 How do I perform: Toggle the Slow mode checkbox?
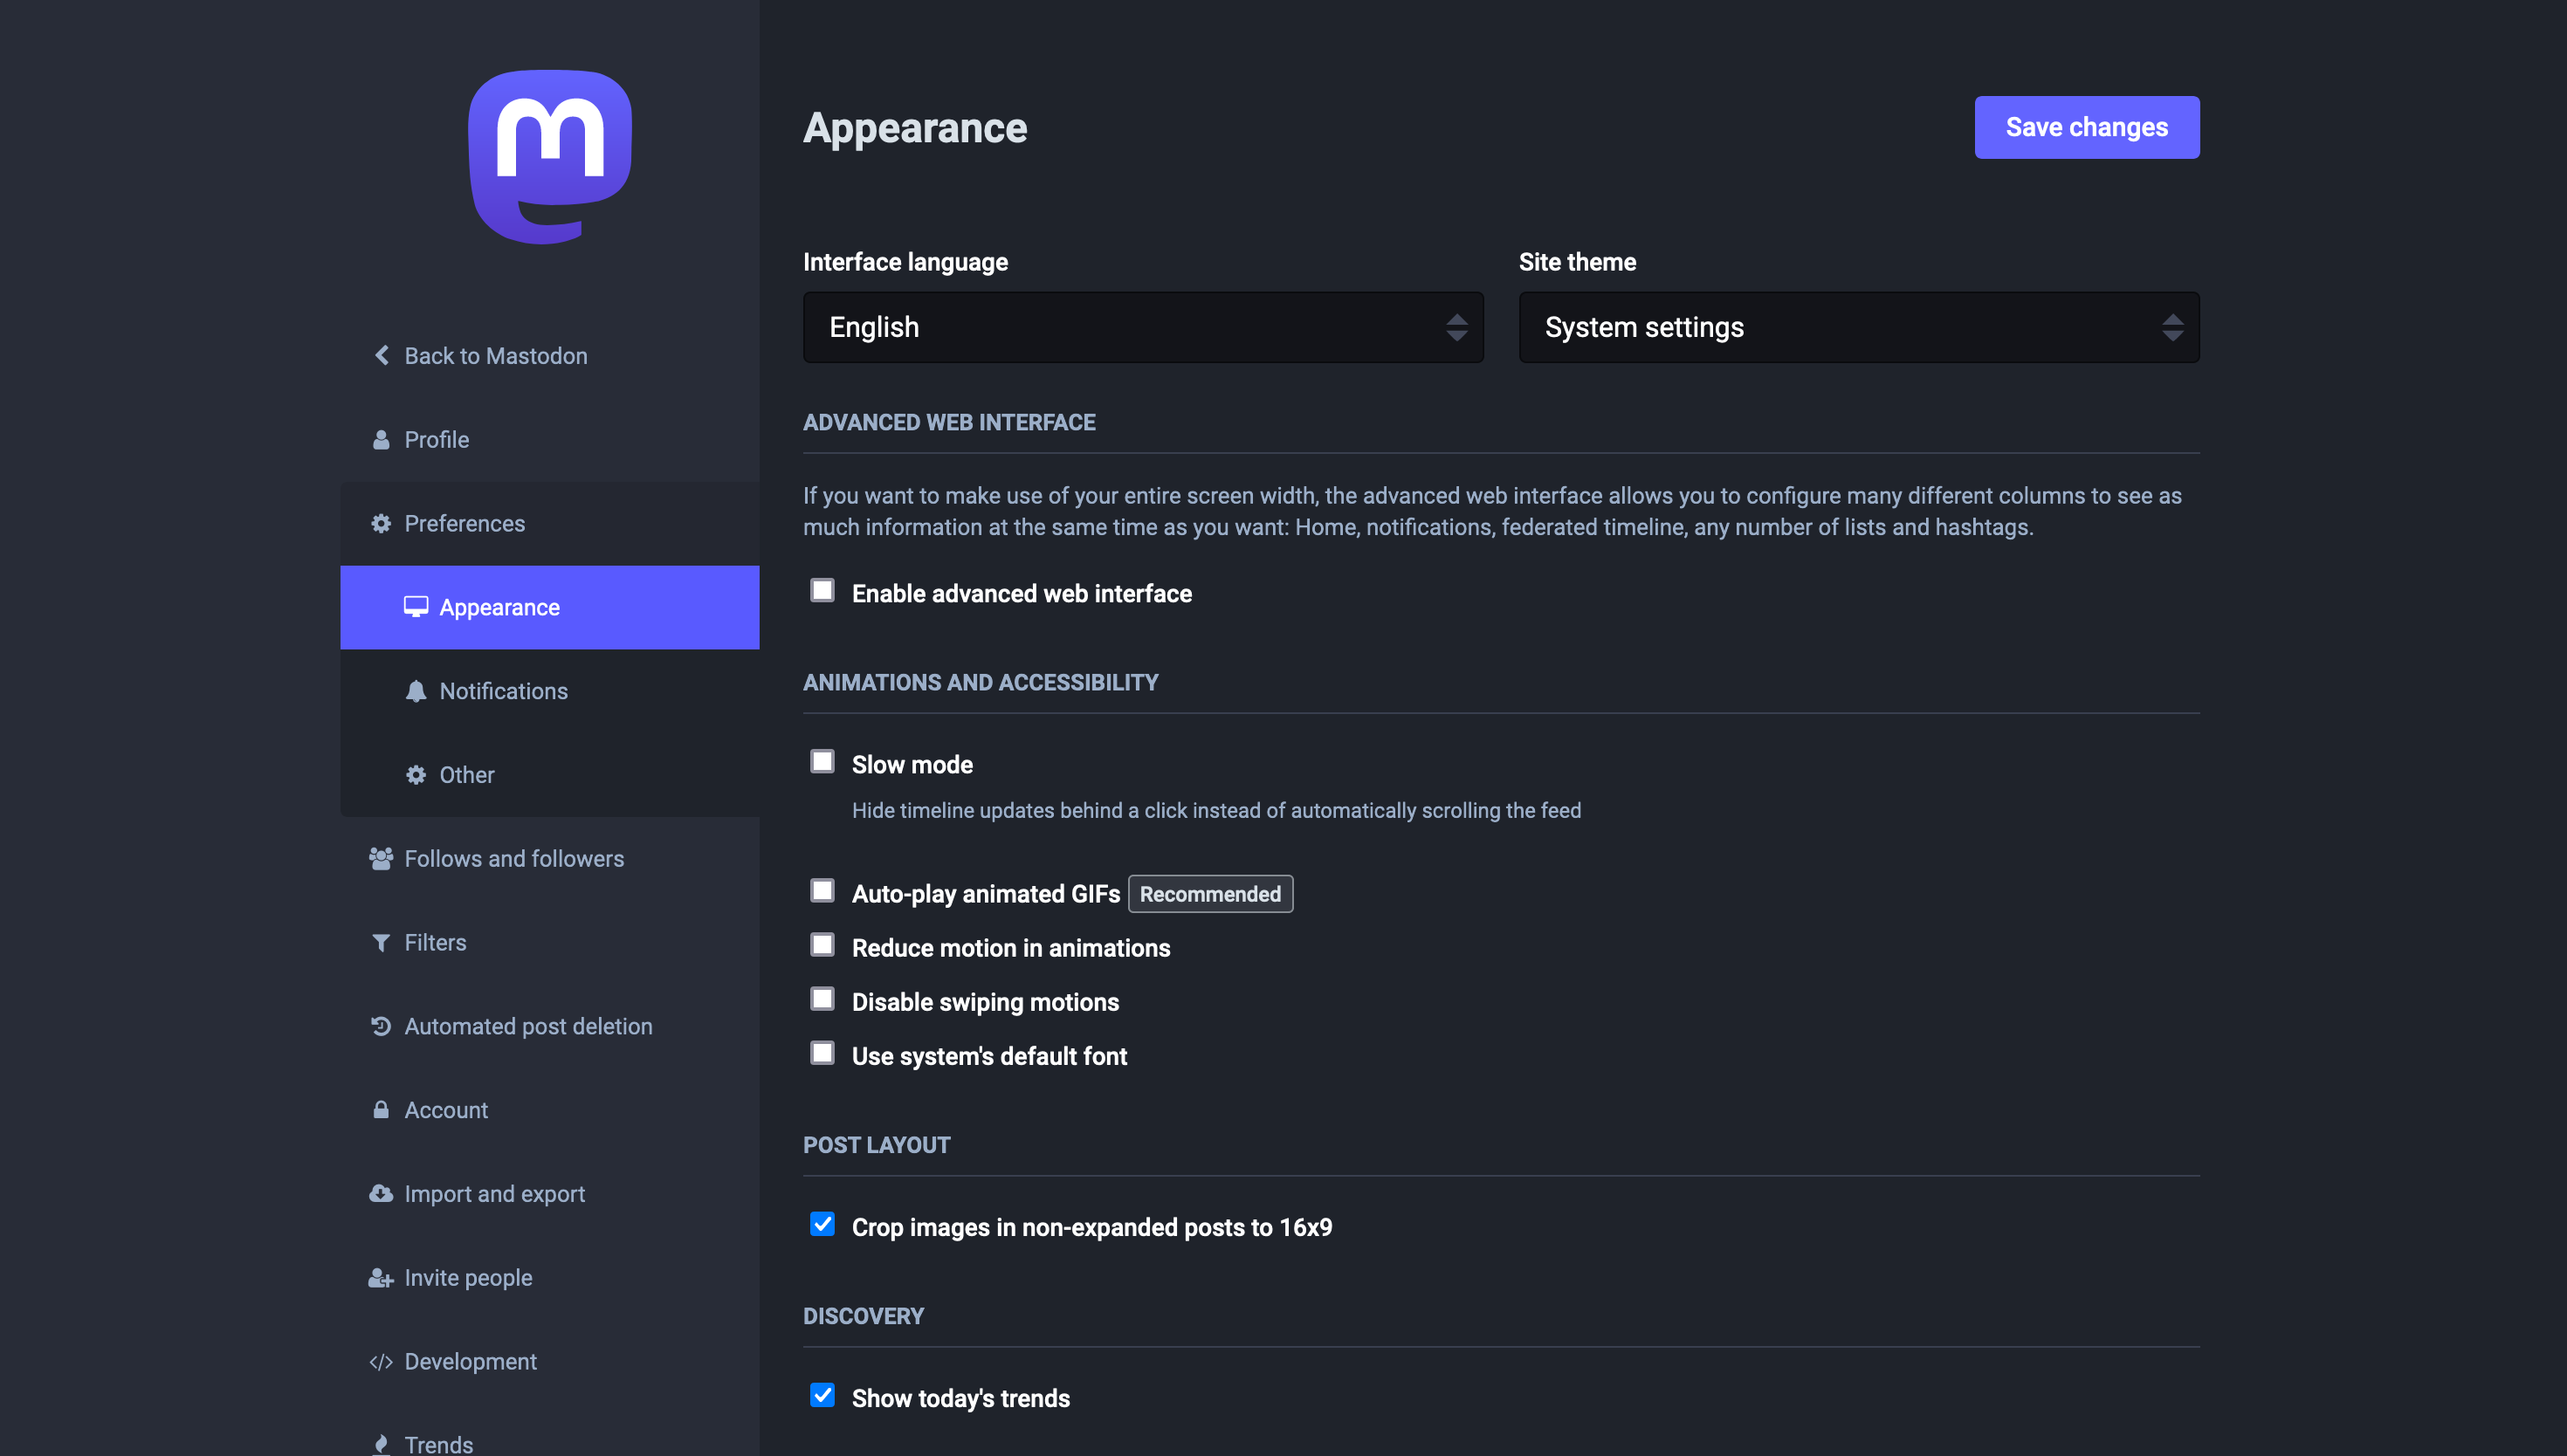[822, 762]
